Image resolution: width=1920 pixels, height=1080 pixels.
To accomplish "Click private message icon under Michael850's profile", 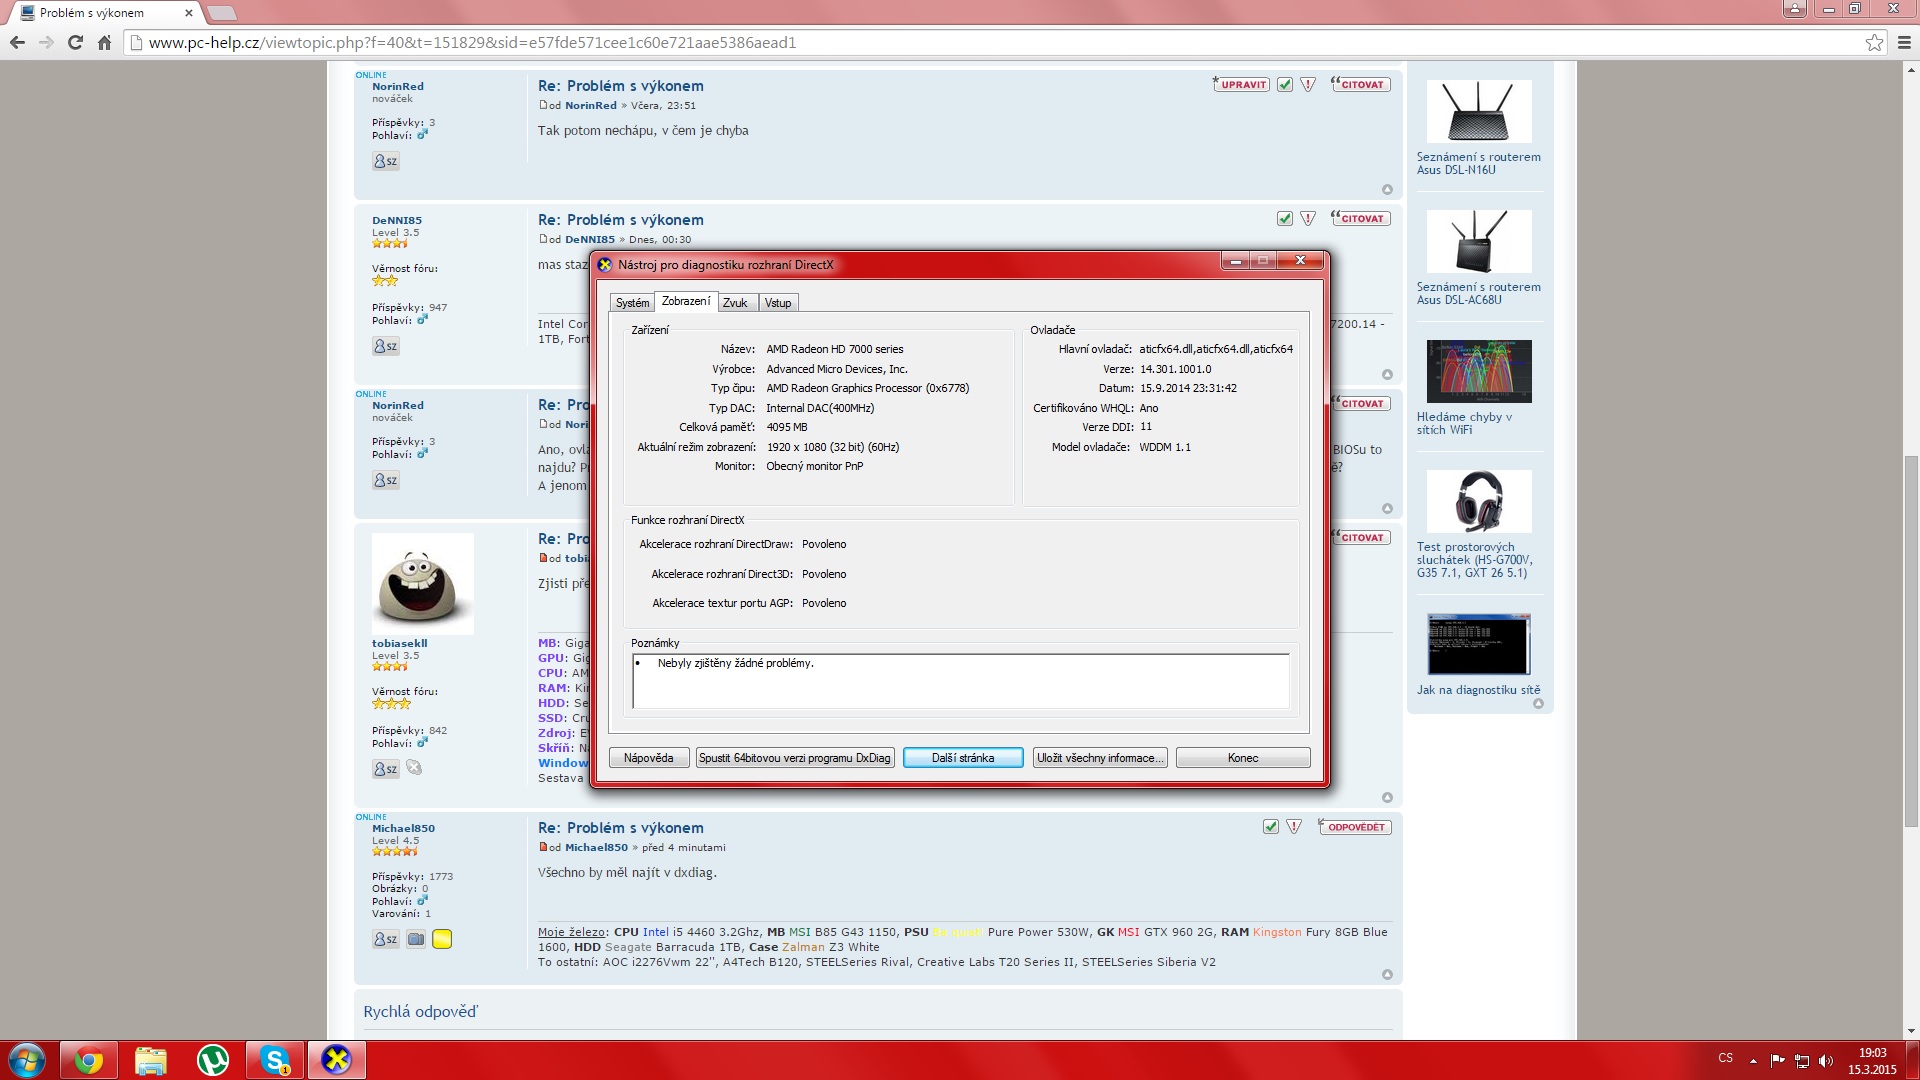I will 385,939.
